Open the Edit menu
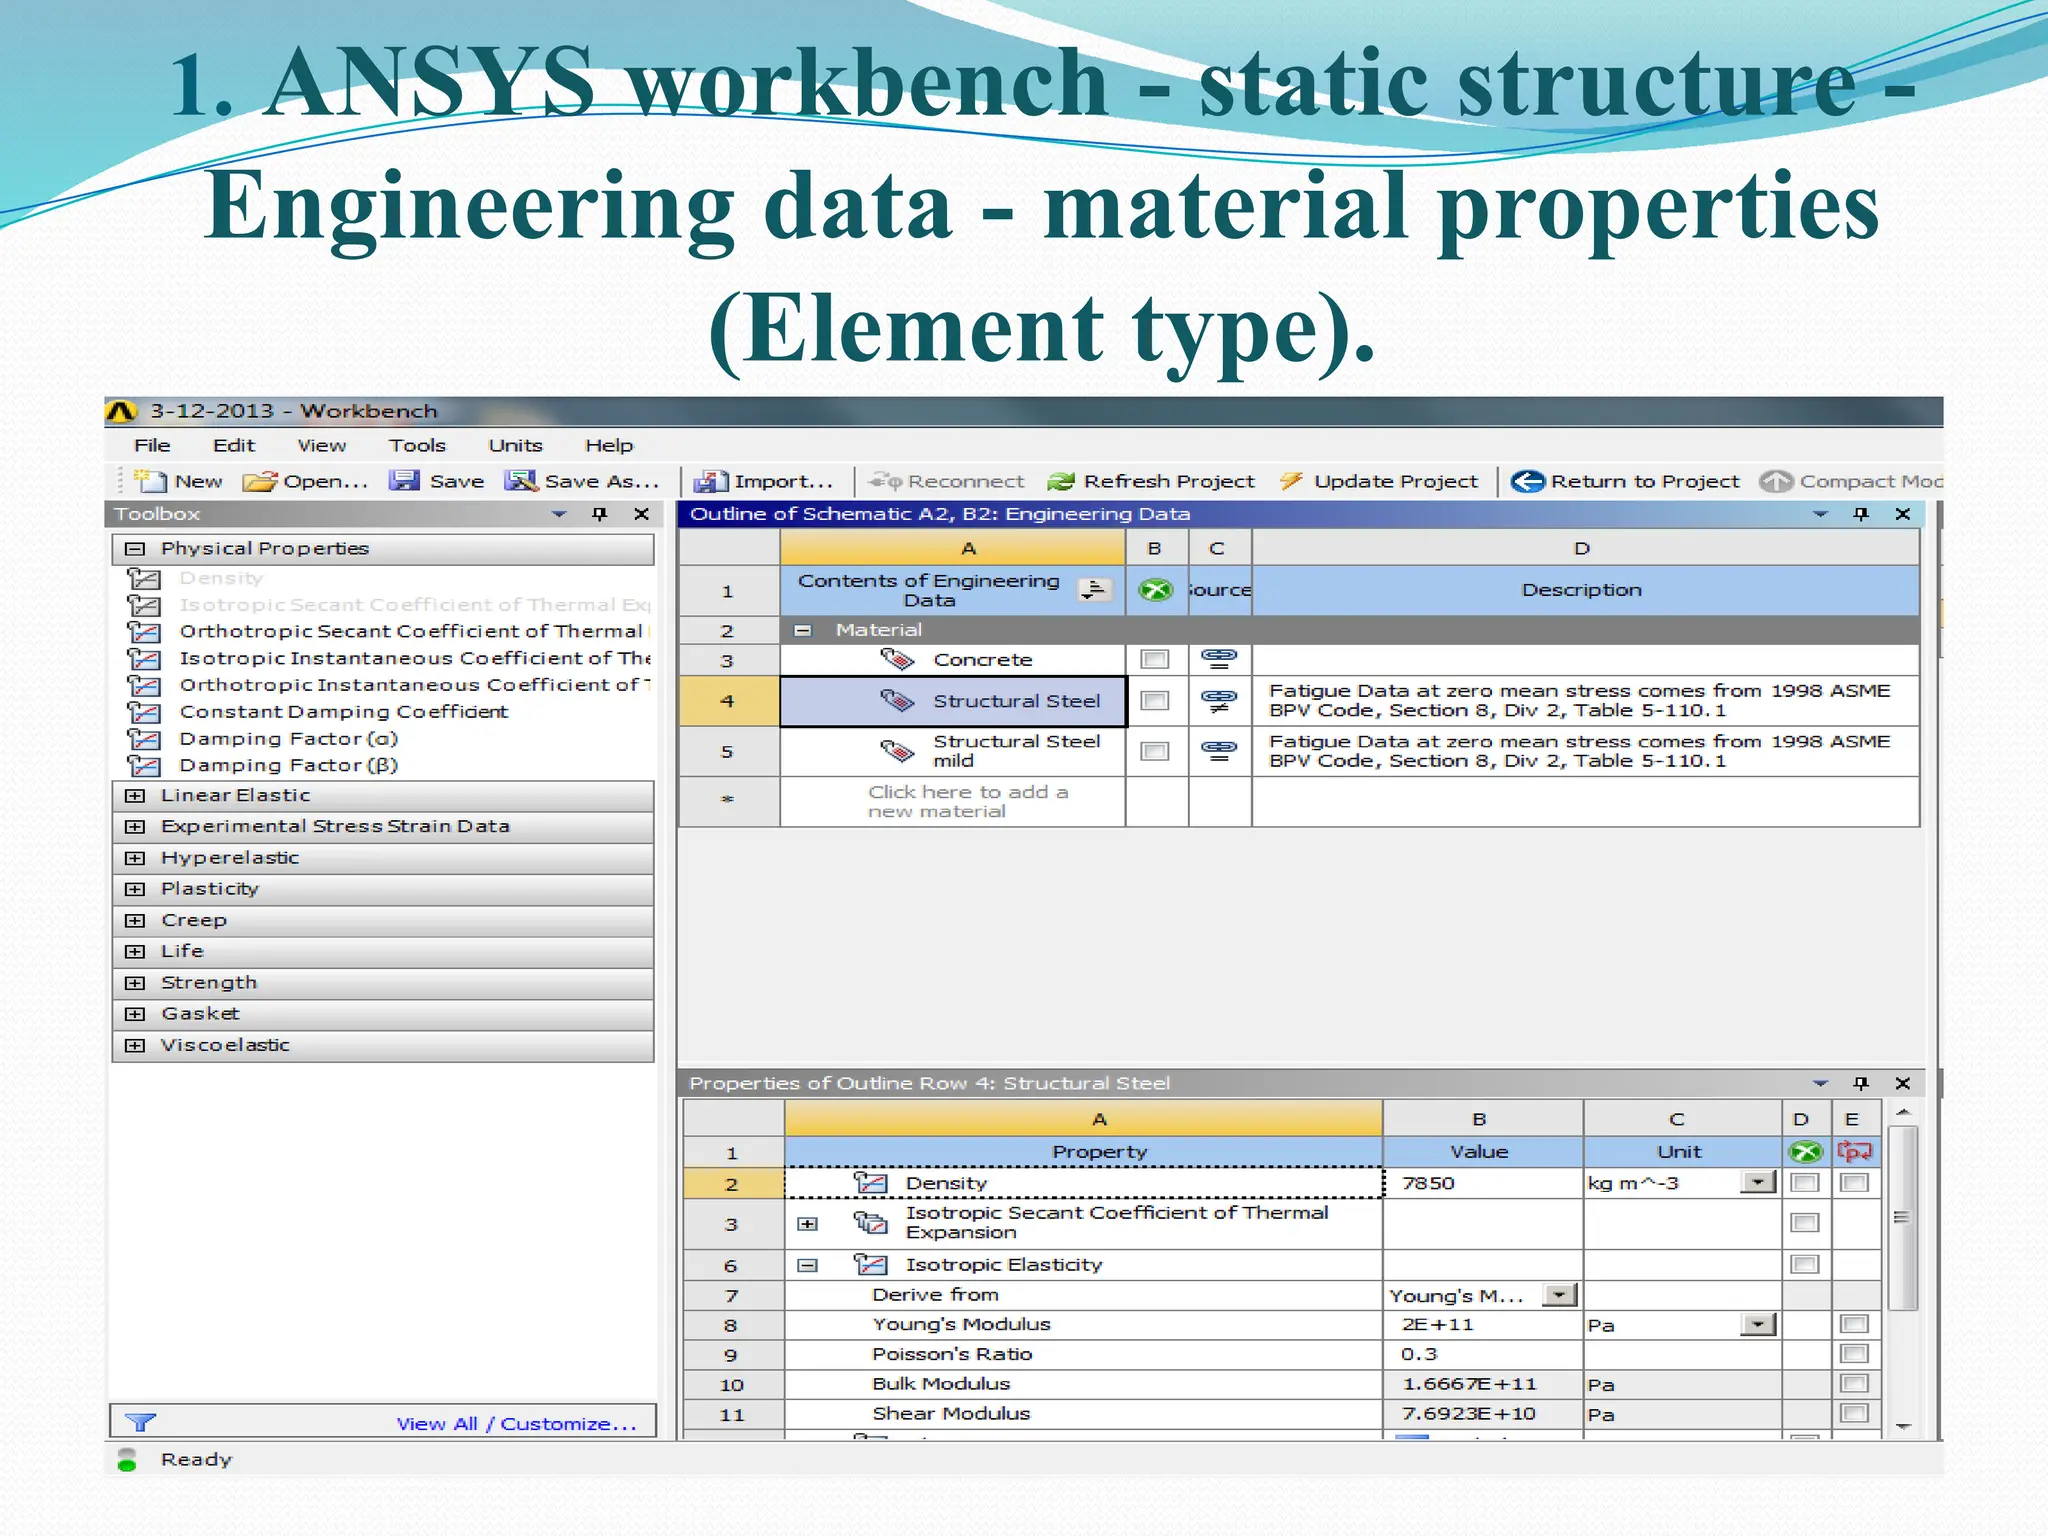Viewport: 2048px width, 1536px height. tap(234, 445)
